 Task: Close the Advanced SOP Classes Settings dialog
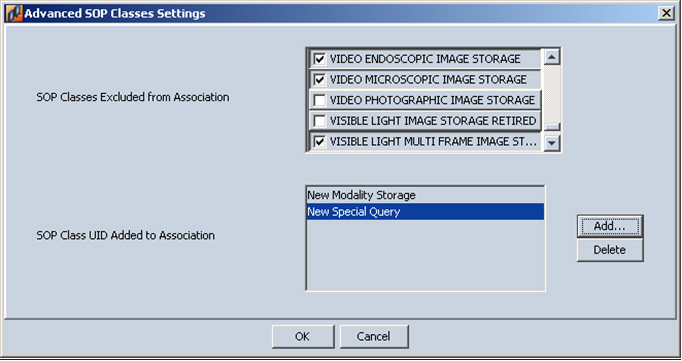(666, 13)
